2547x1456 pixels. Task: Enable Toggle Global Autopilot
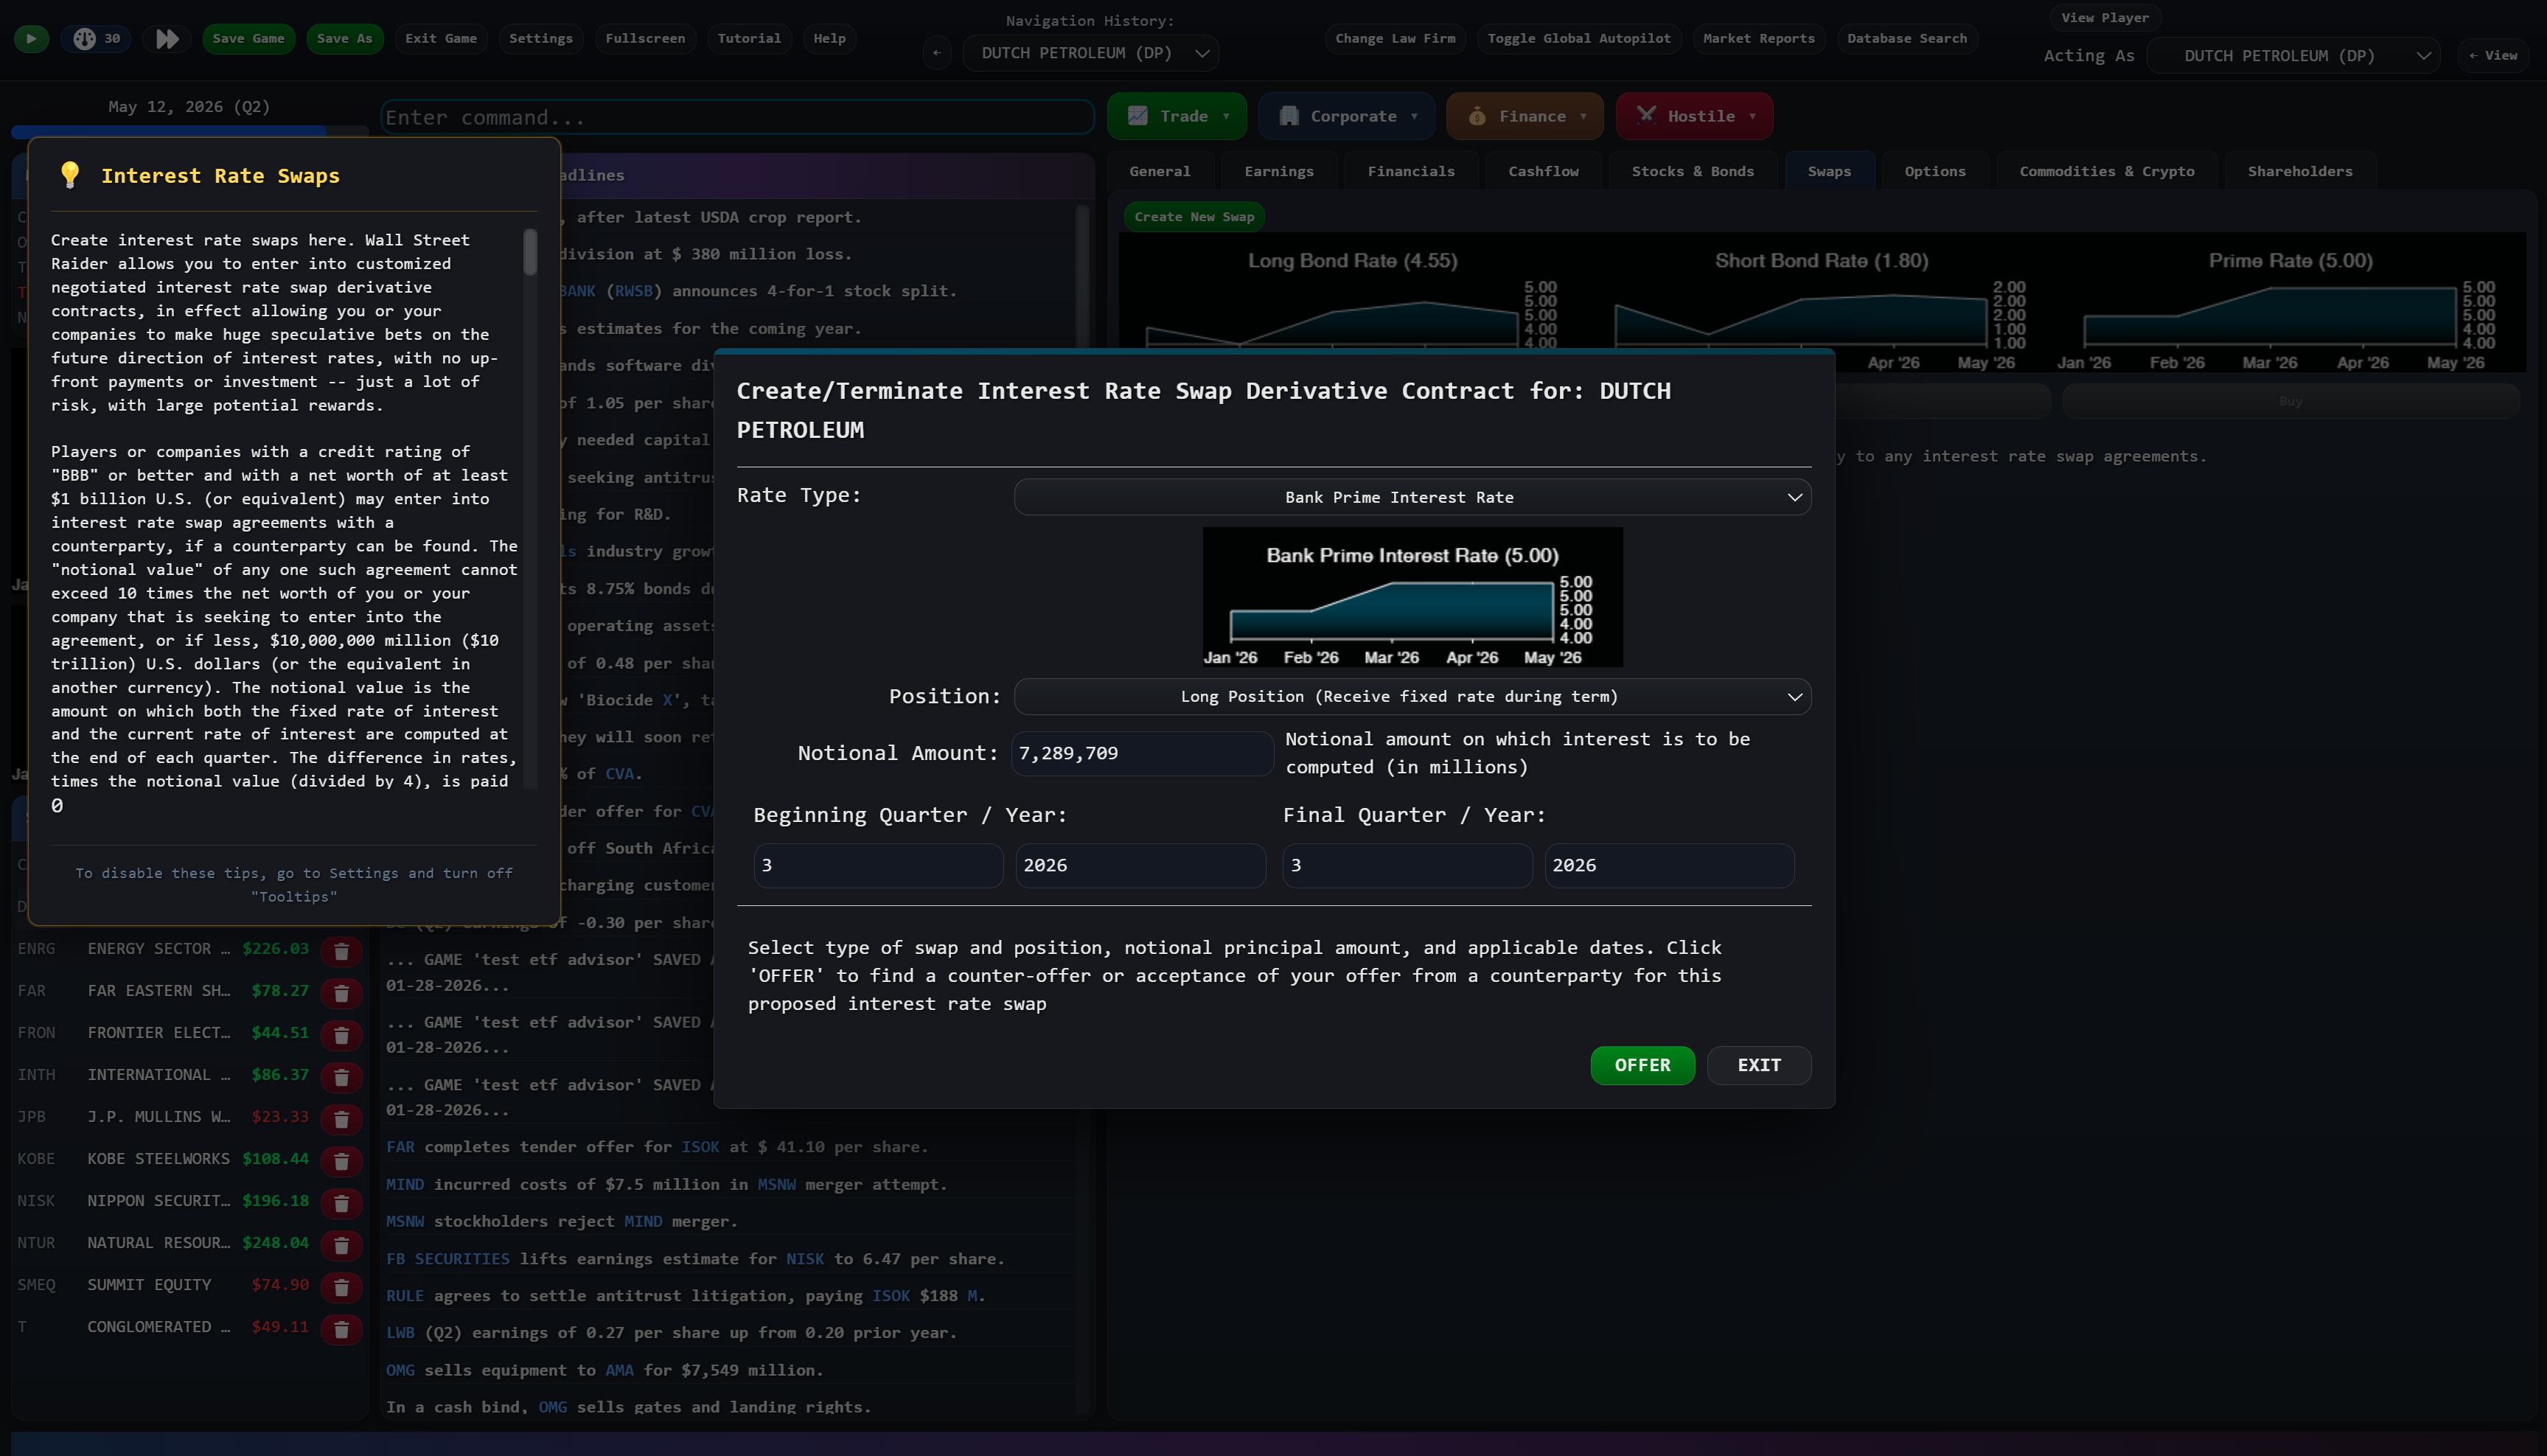click(x=1578, y=39)
